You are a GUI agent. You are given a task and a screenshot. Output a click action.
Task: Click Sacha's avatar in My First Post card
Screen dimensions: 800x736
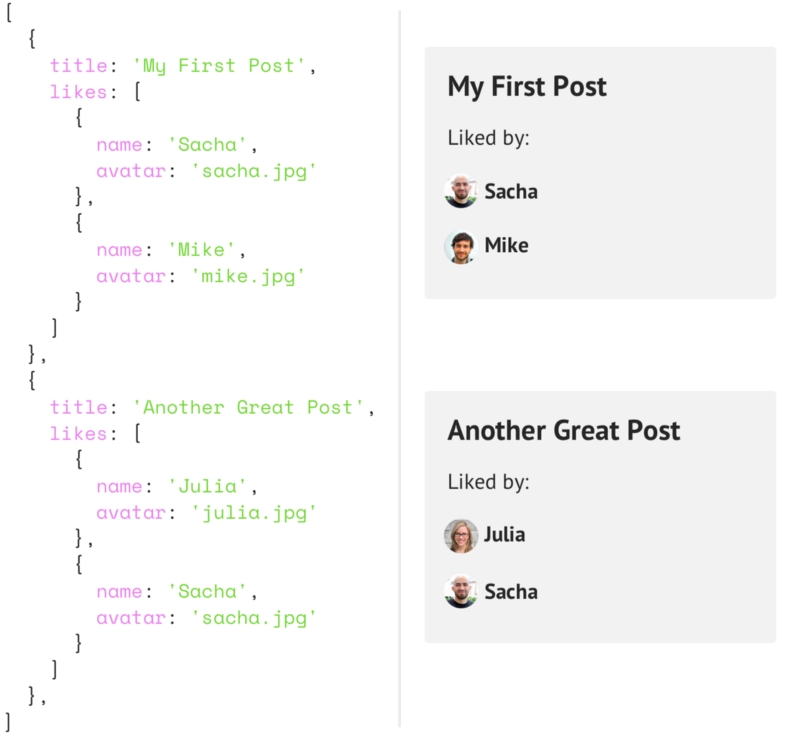[461, 191]
